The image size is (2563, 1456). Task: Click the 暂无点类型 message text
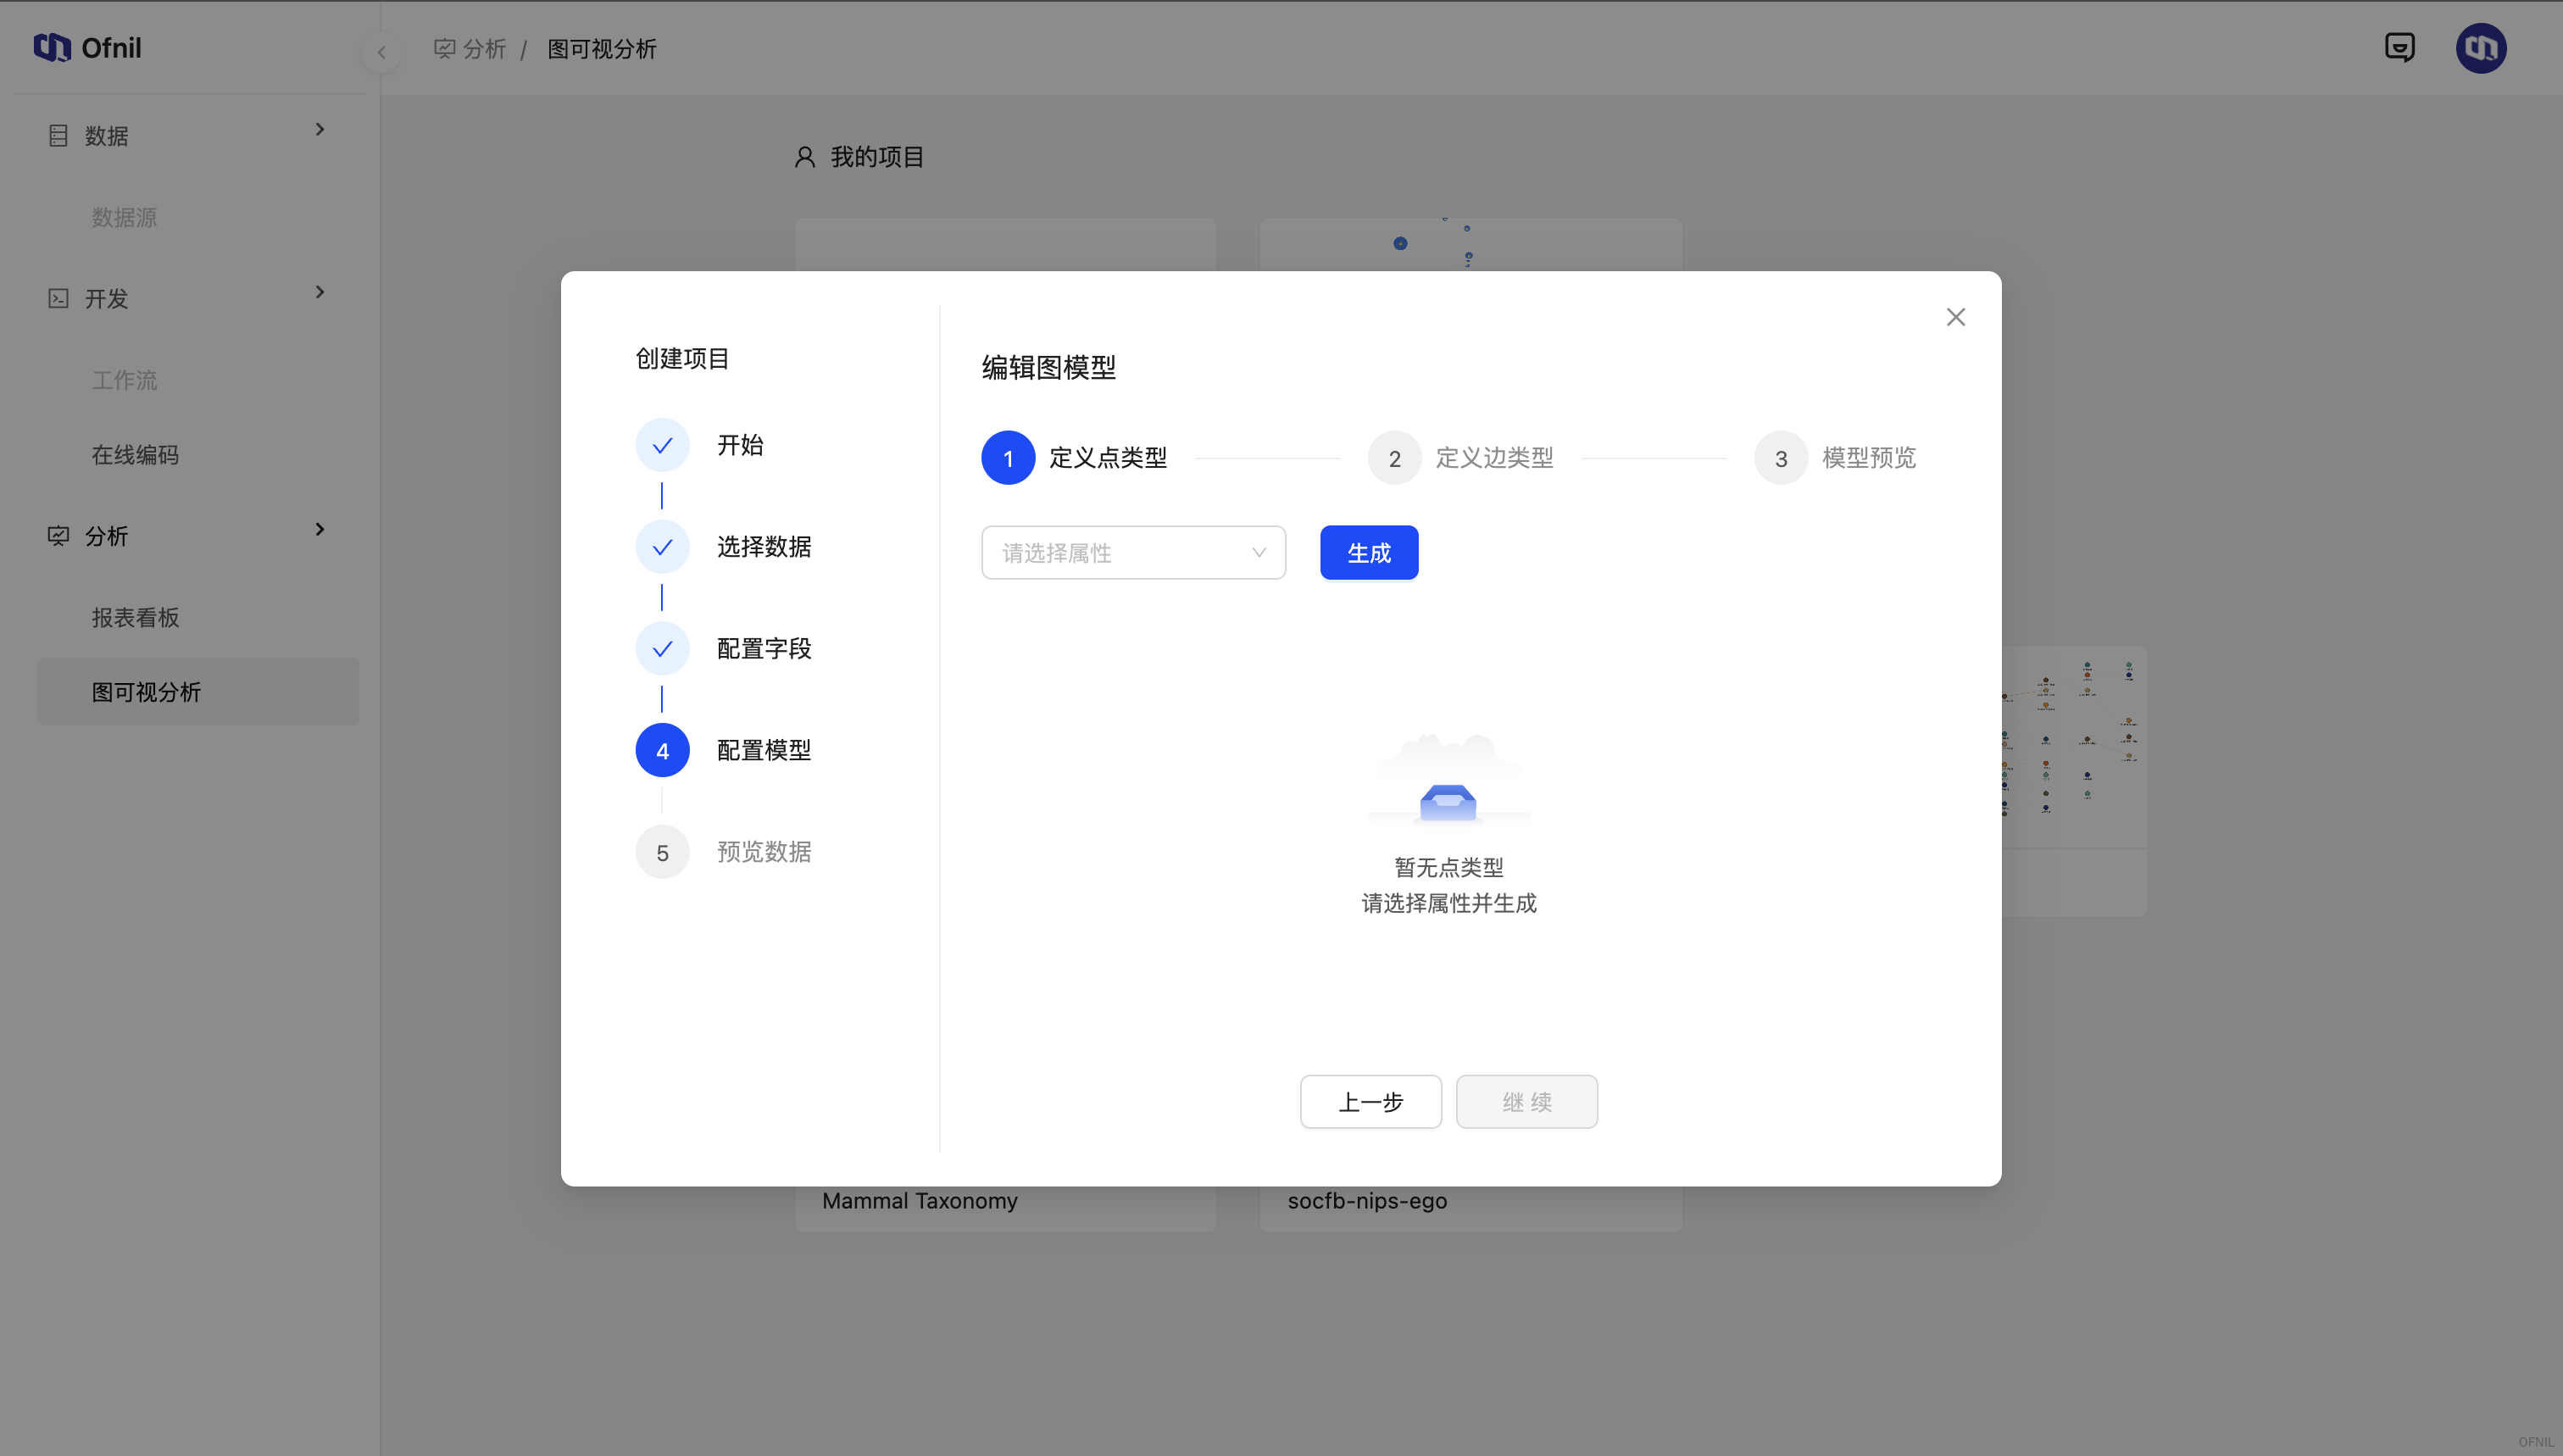click(1448, 868)
